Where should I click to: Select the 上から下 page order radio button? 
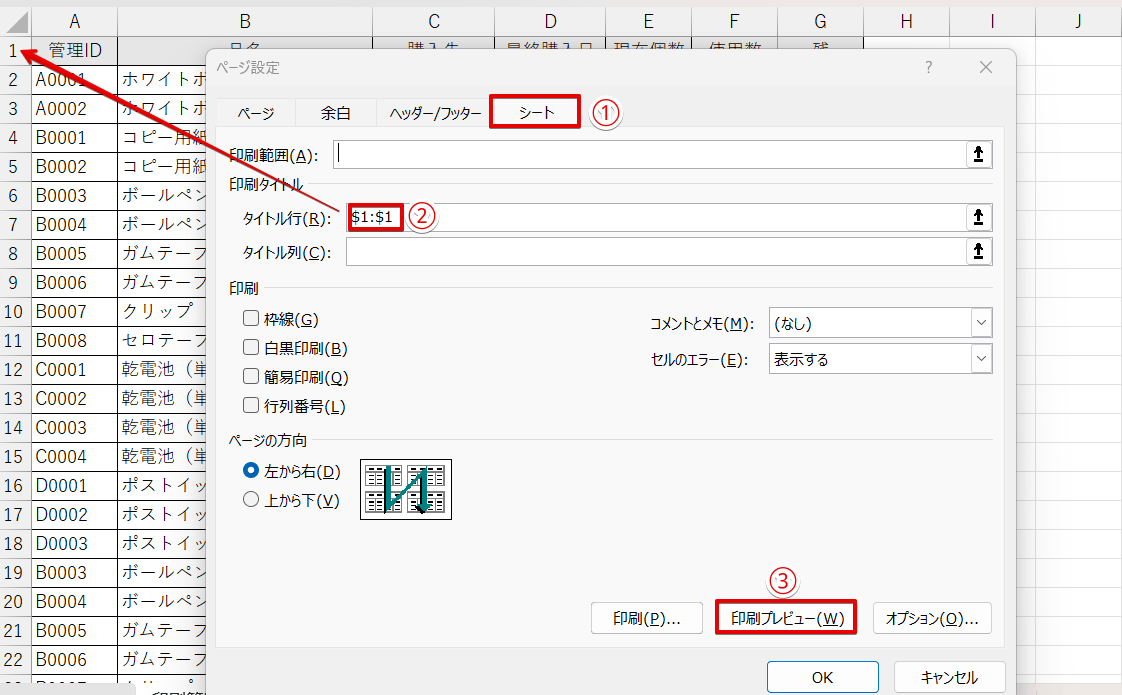tap(251, 500)
